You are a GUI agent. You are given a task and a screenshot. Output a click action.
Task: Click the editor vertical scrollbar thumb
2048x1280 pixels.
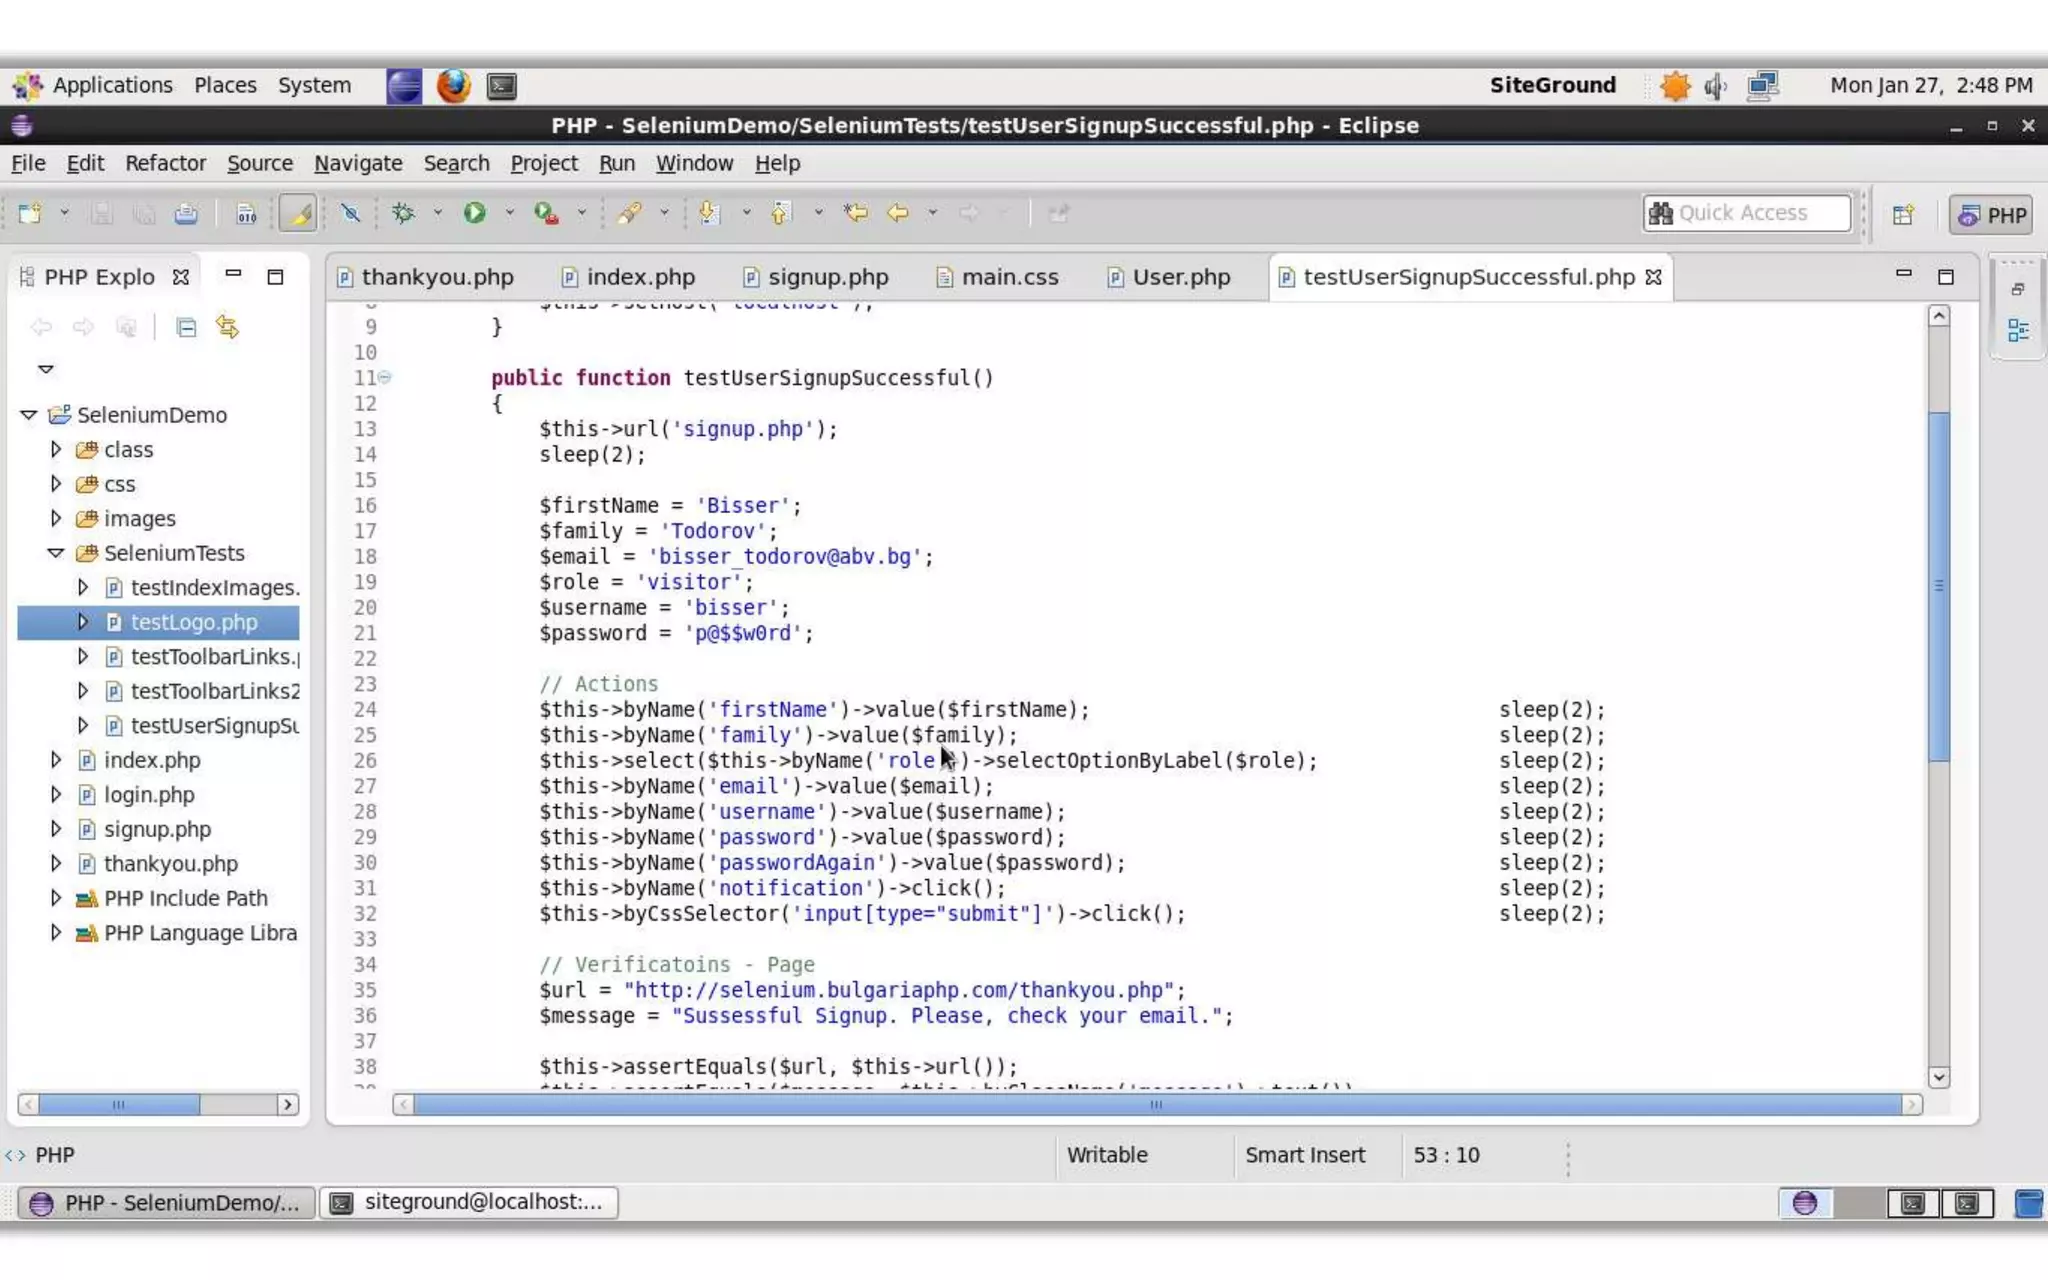pyautogui.click(x=1938, y=585)
